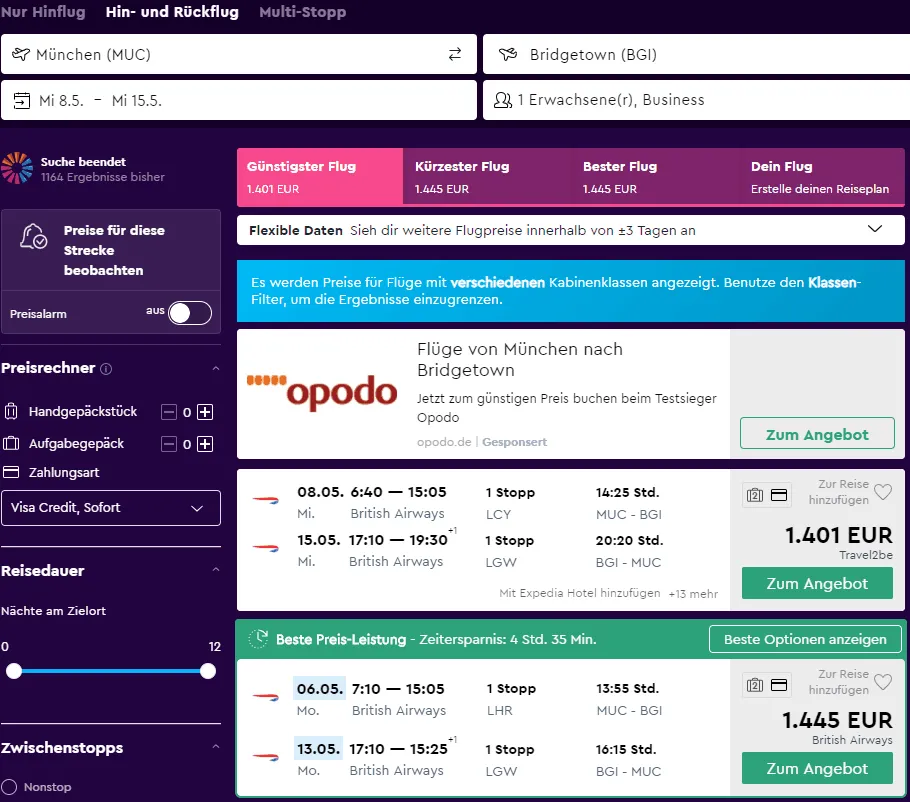Click the info icon beside Preisrechner
The image size is (910, 802).
pyautogui.click(x=107, y=369)
